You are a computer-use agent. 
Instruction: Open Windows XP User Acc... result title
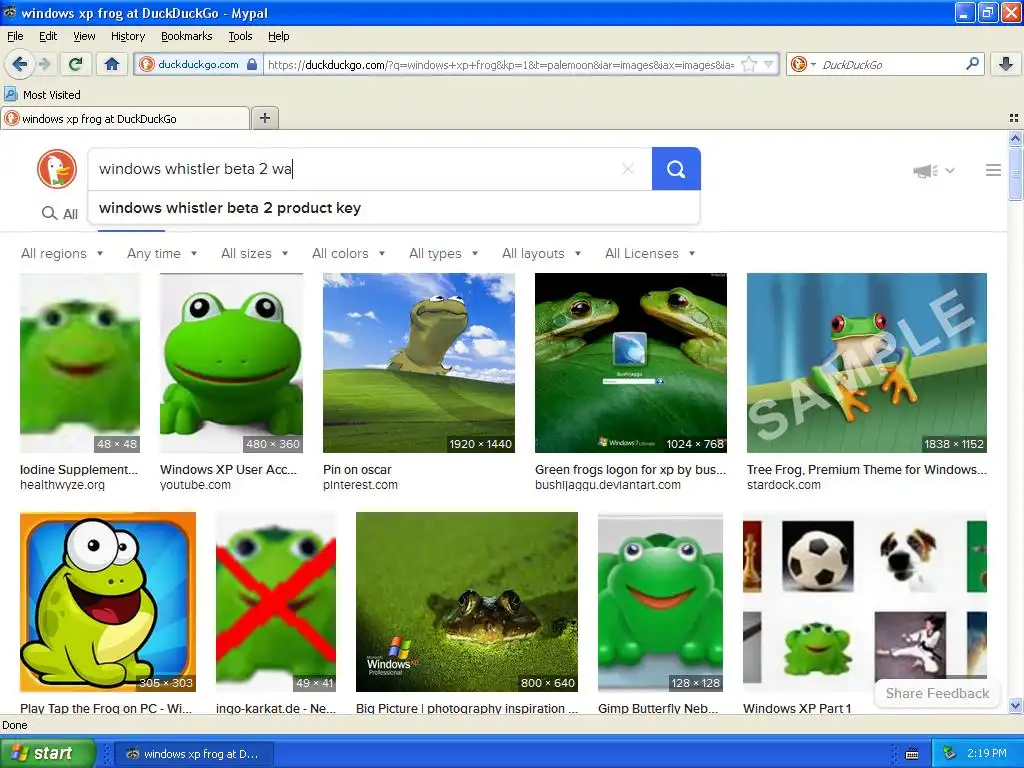(229, 470)
